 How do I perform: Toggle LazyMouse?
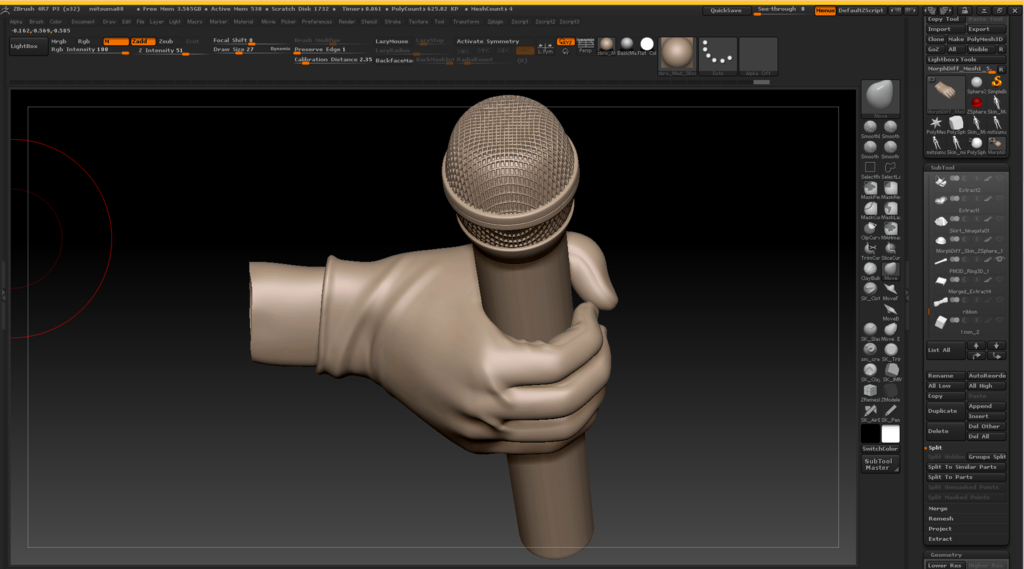point(392,41)
